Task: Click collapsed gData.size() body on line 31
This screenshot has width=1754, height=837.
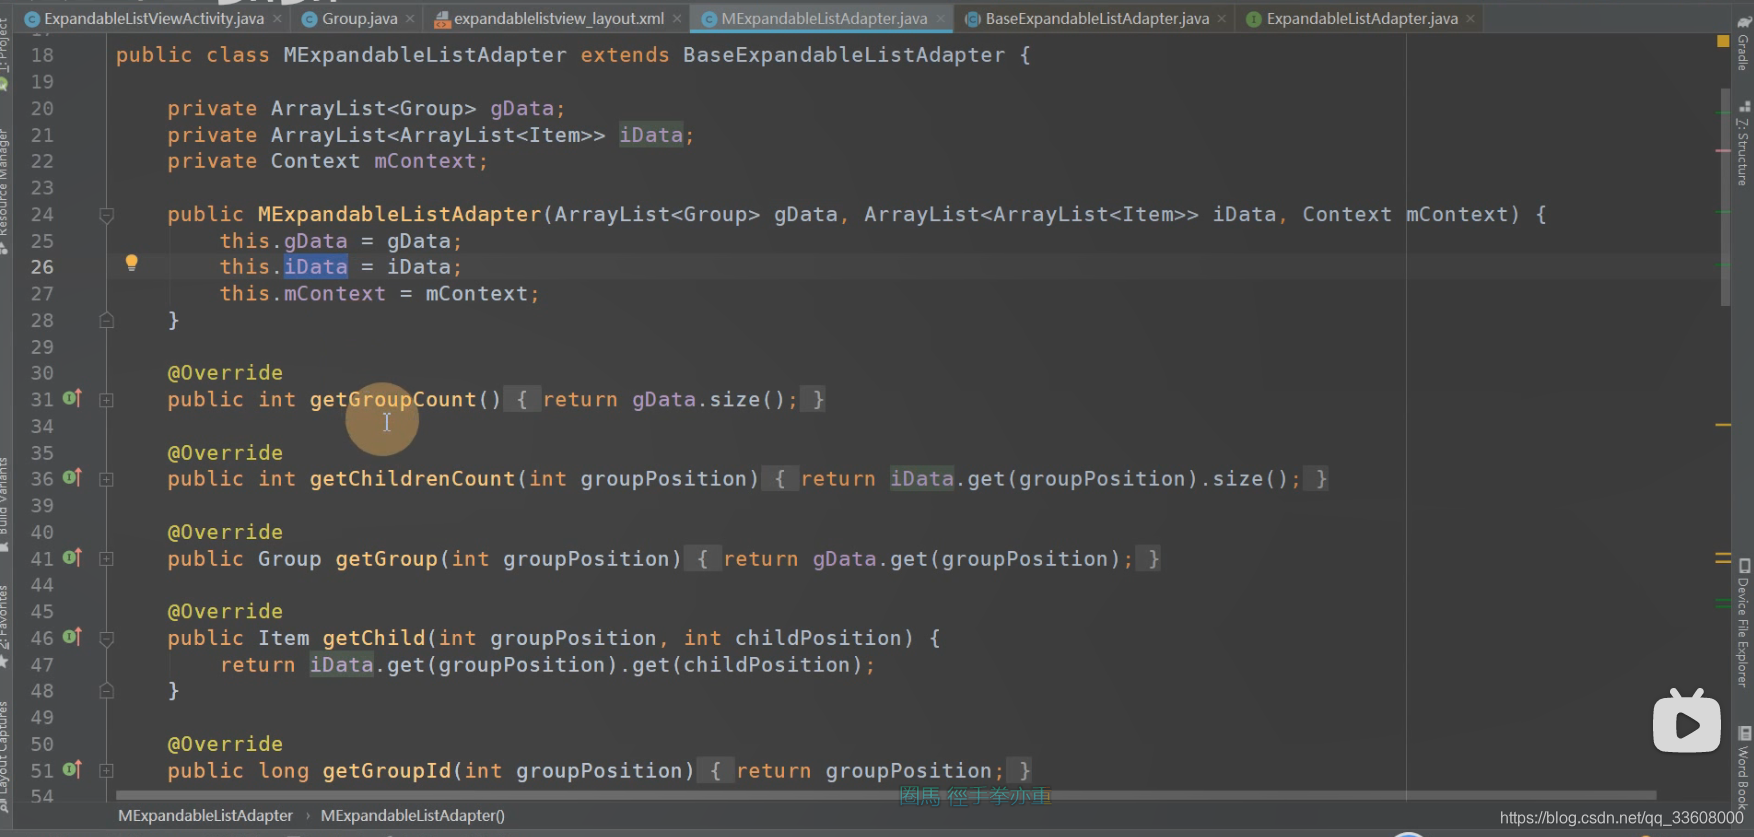Action: [x=664, y=399]
